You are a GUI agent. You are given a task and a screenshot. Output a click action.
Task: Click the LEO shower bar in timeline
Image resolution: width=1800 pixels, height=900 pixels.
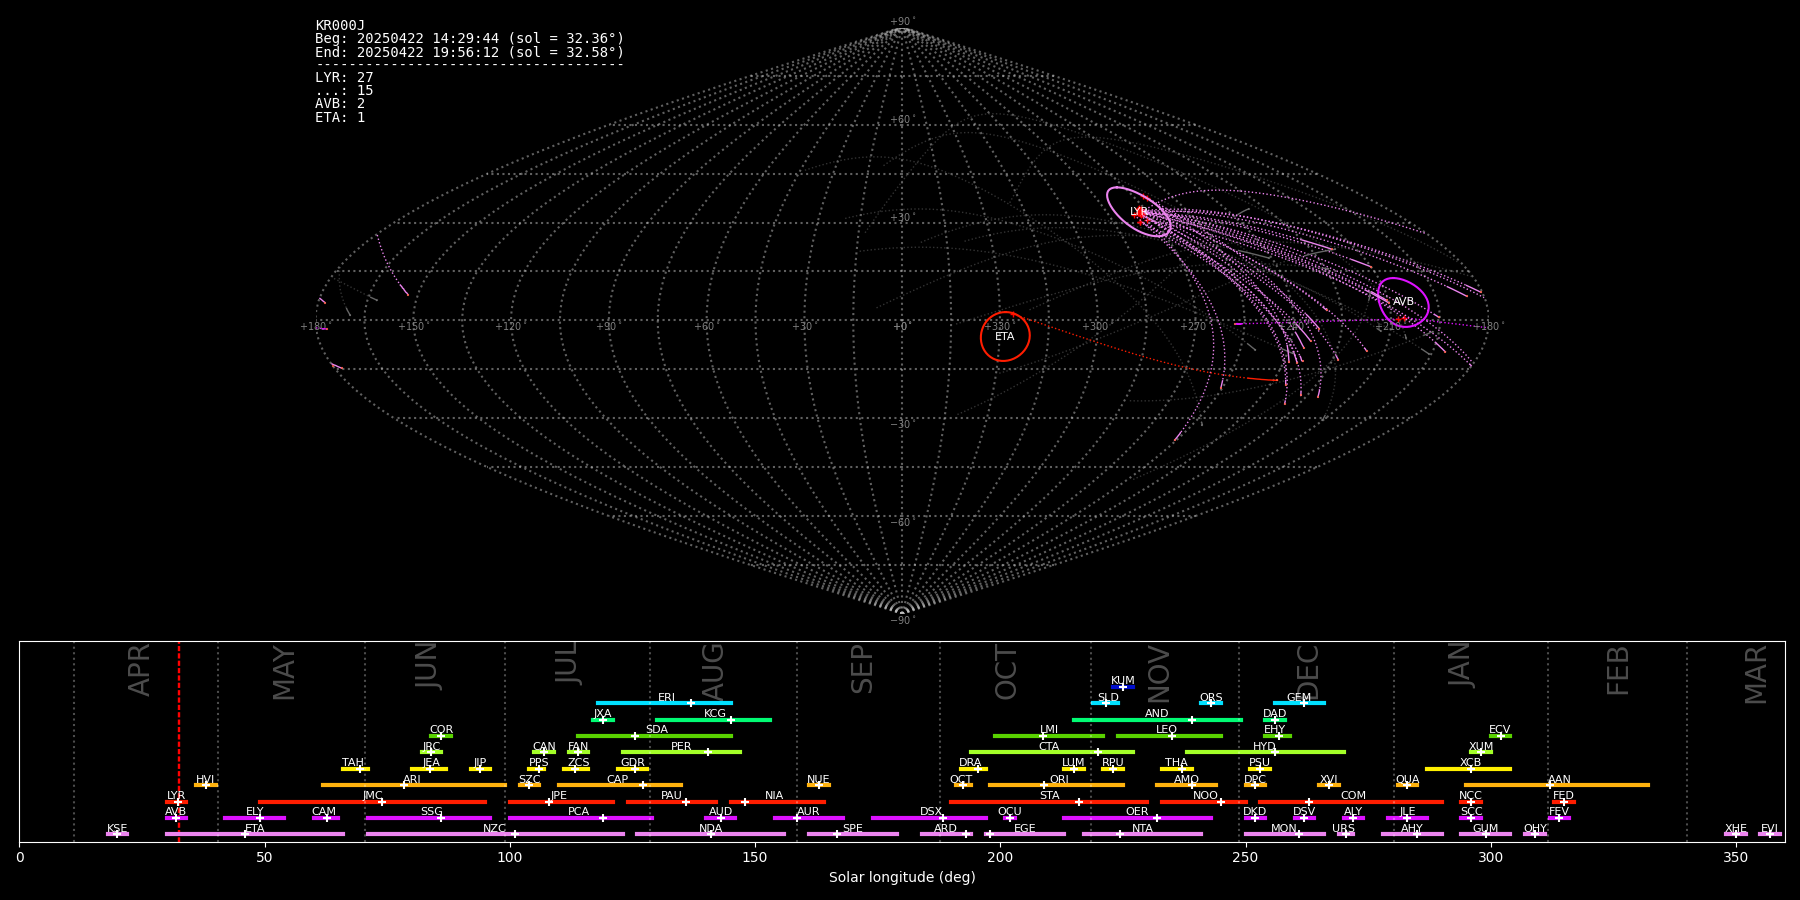[1169, 736]
